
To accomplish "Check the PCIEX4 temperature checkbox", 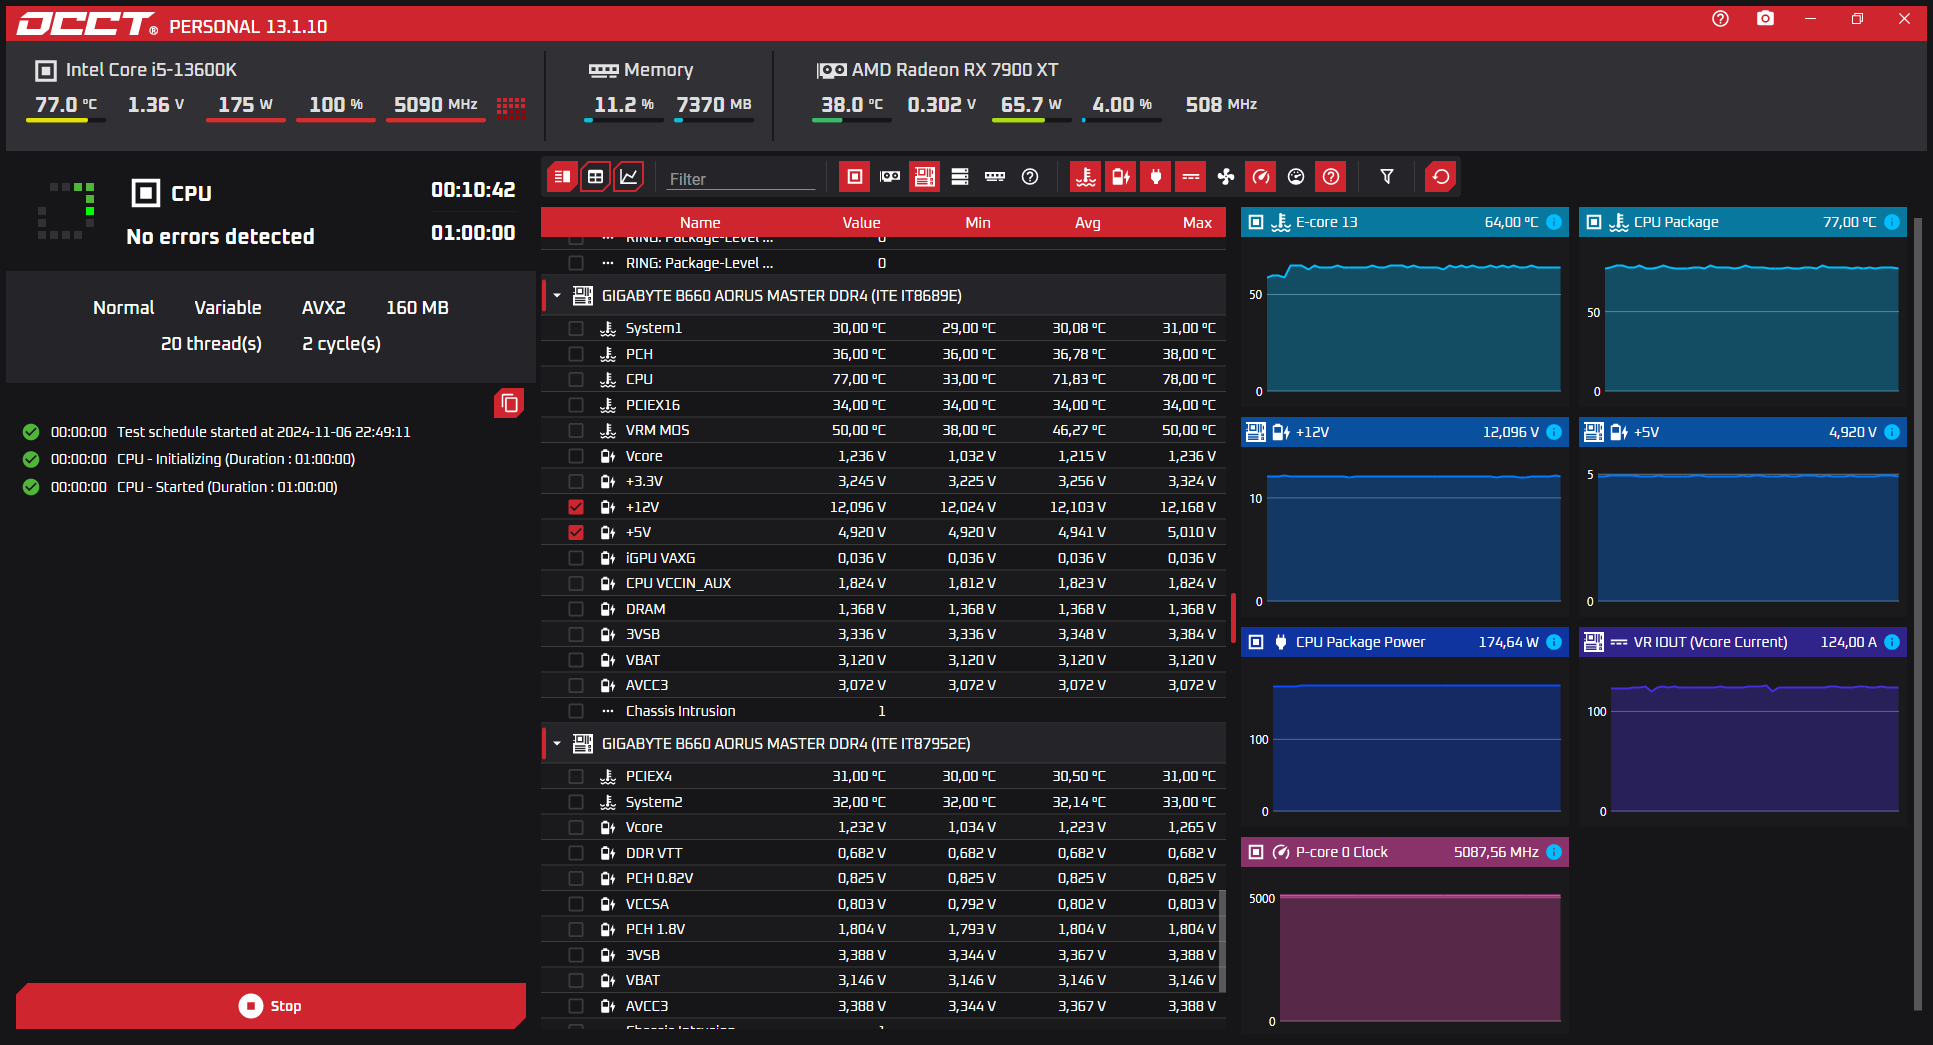I will point(576,776).
